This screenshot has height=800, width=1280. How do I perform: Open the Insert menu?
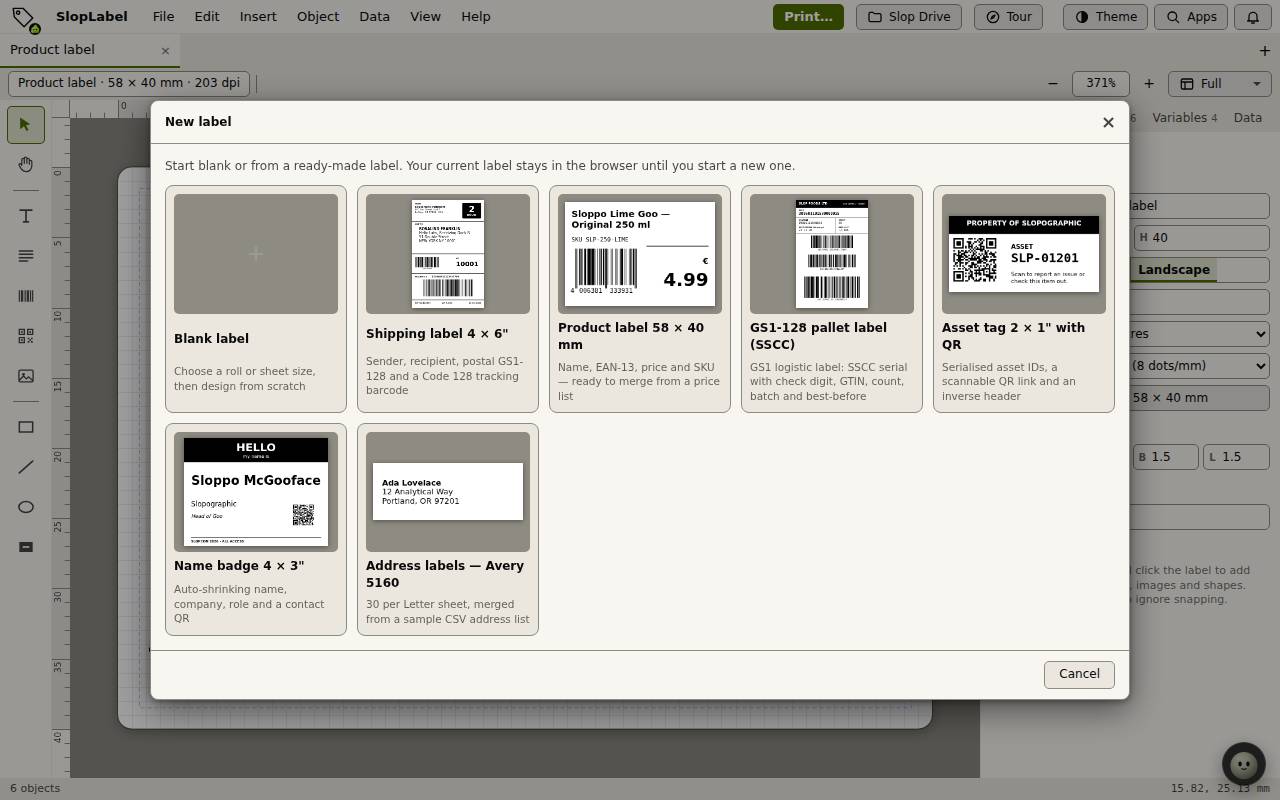258,17
